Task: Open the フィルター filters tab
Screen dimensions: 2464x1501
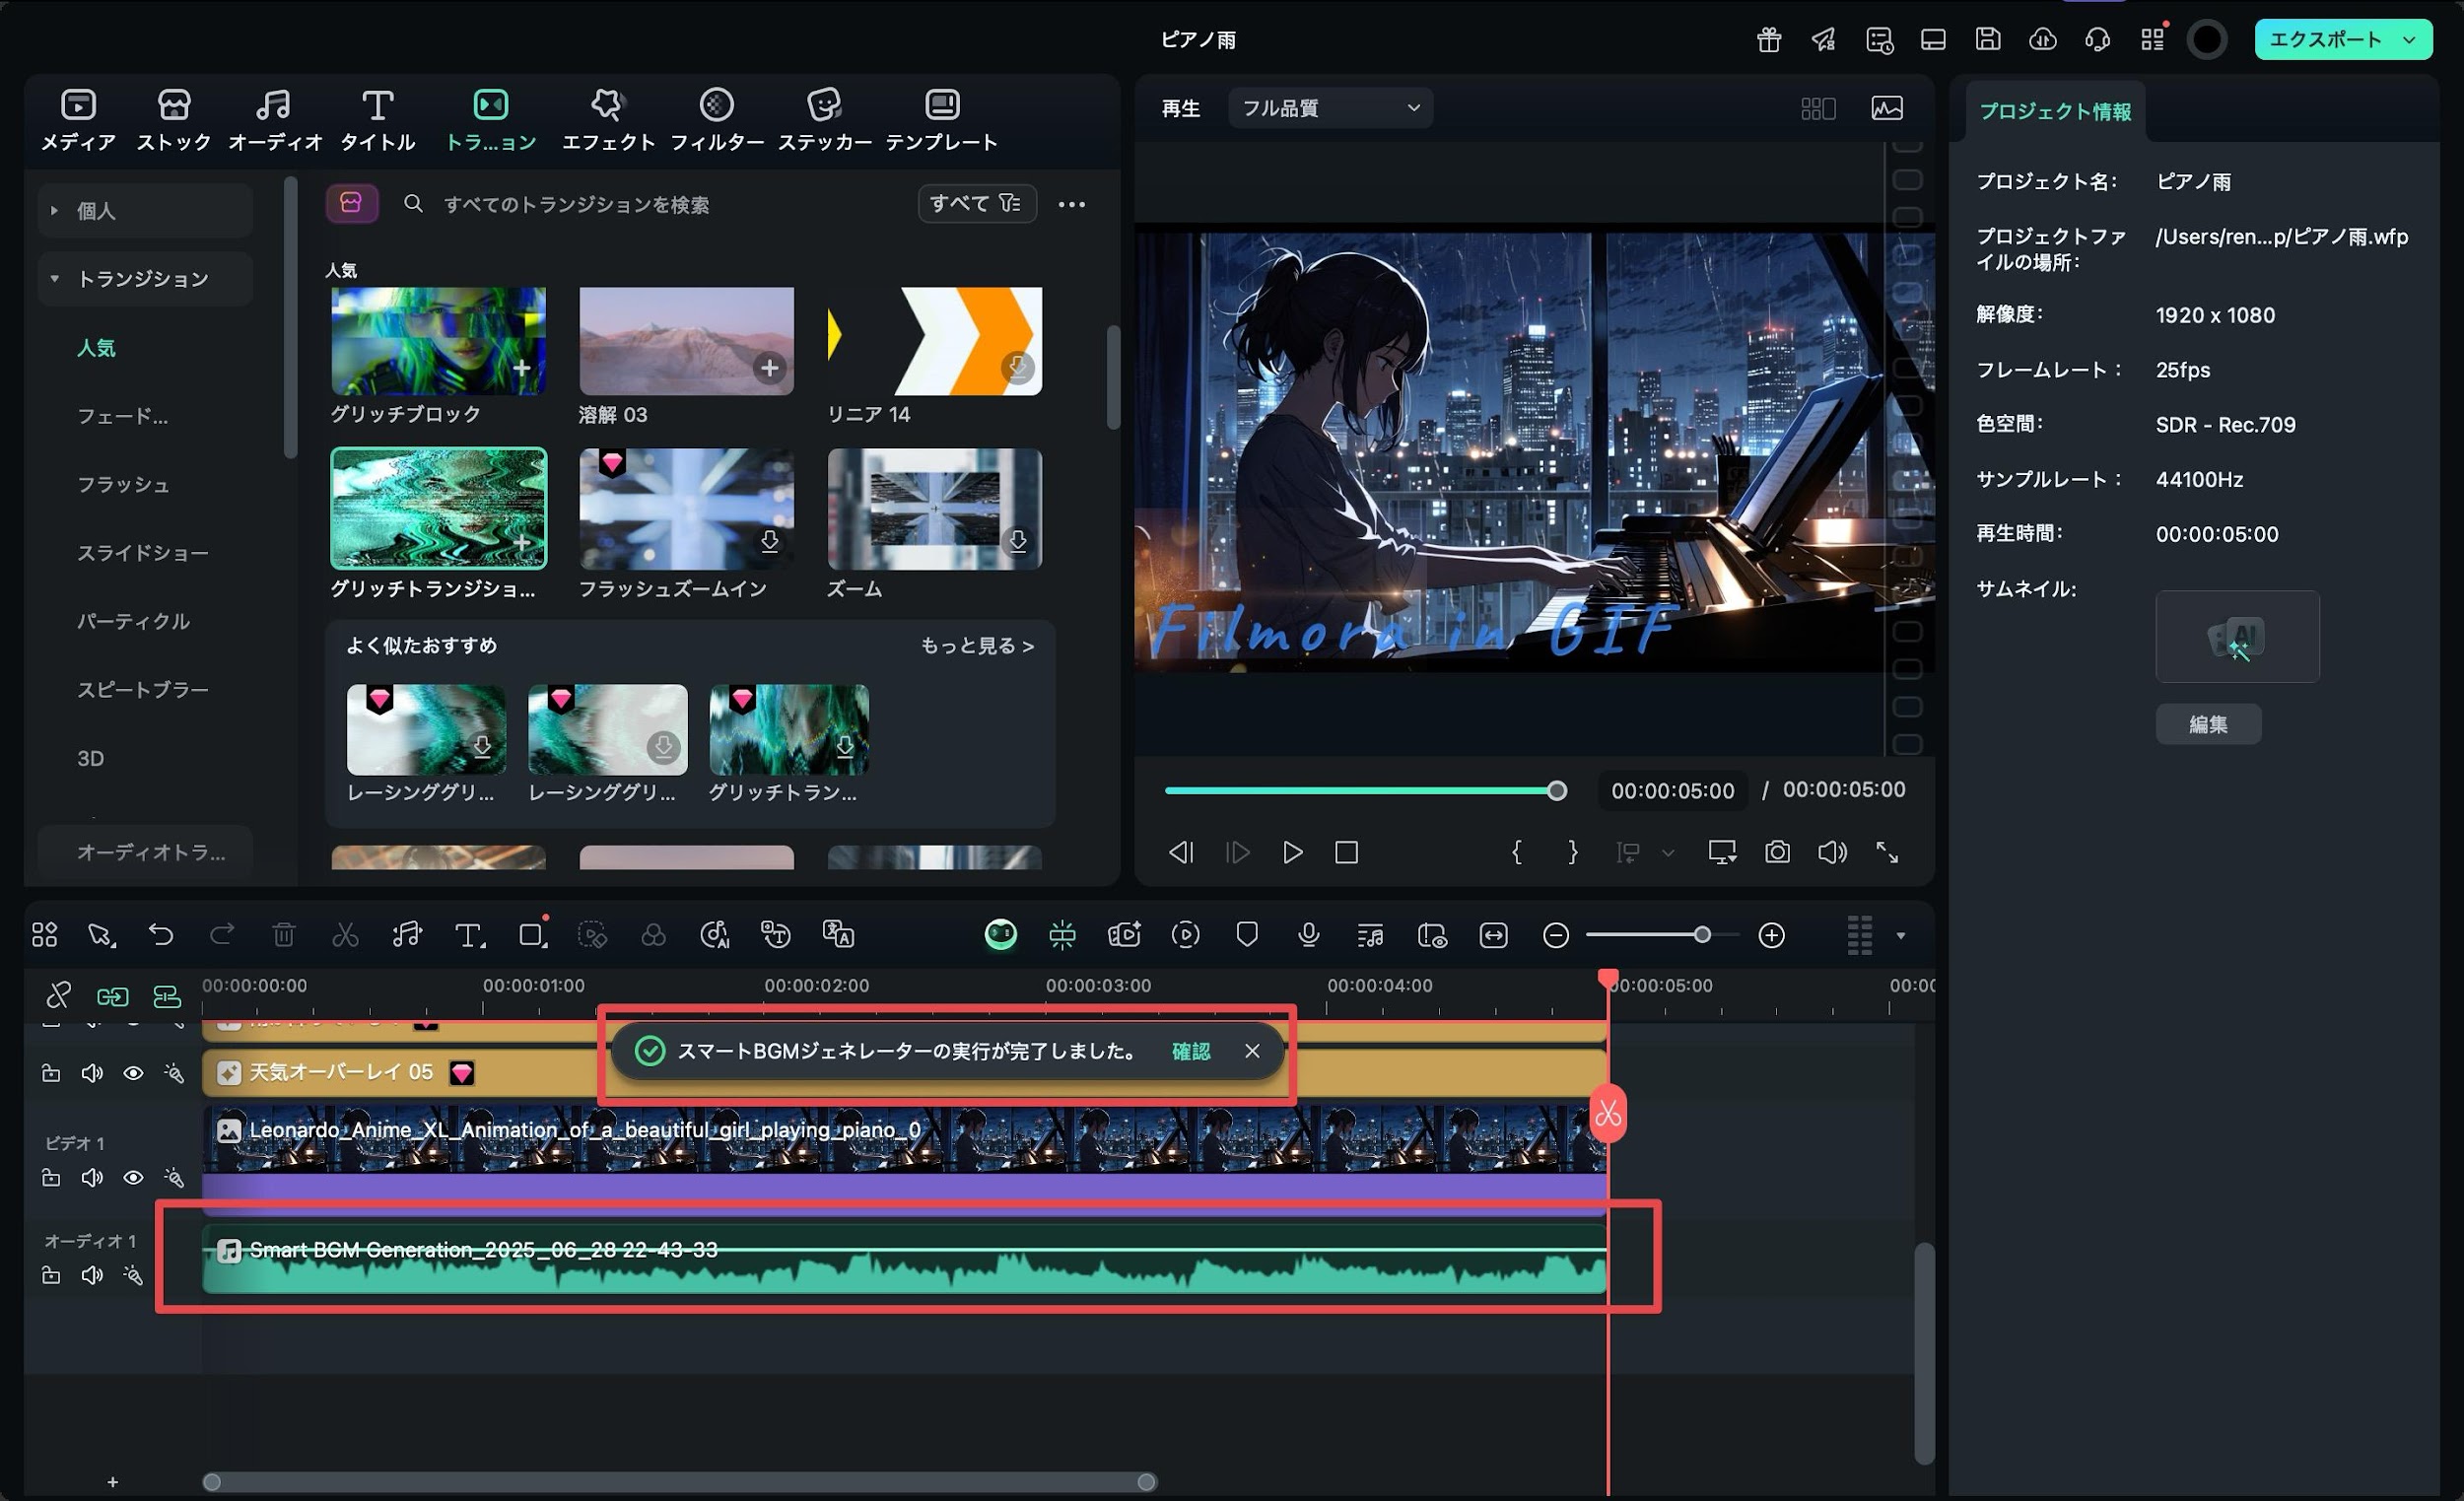Action: [717, 119]
